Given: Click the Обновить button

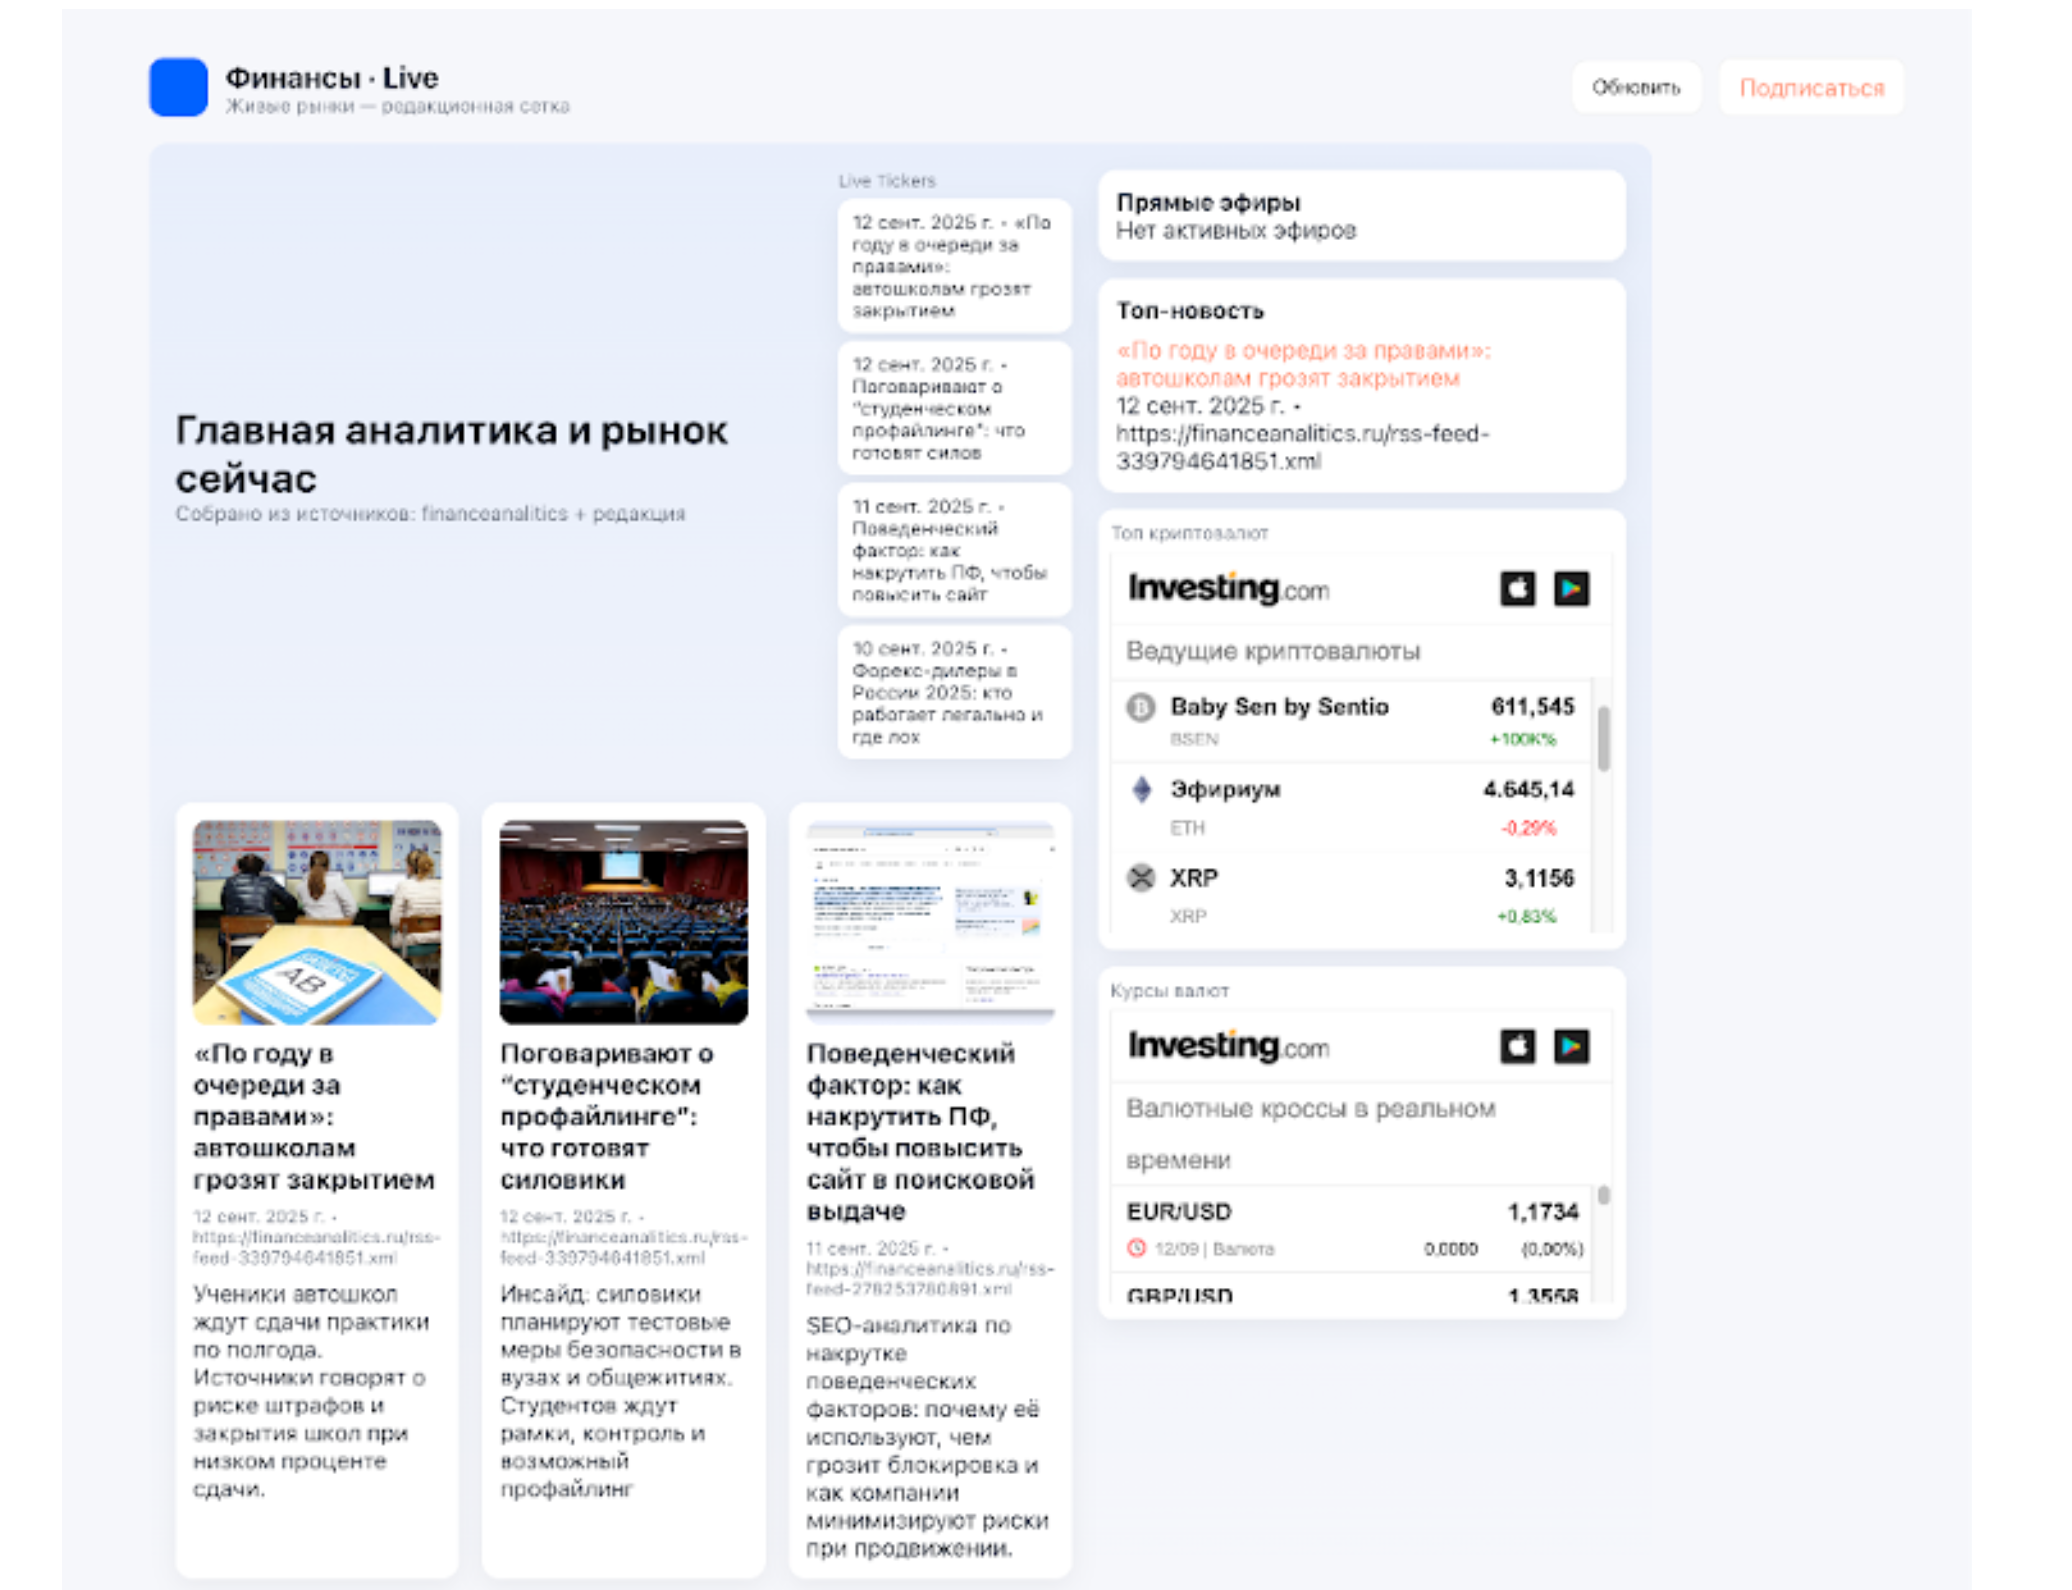Looking at the screenshot, I should coord(1638,88).
